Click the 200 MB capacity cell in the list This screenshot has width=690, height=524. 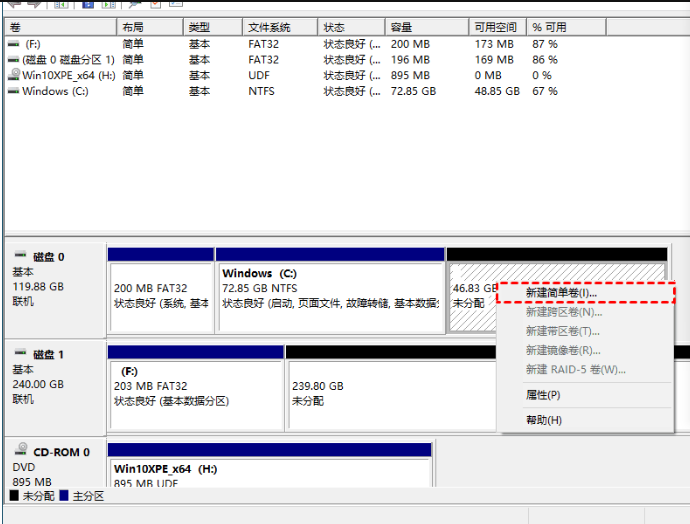(x=410, y=44)
